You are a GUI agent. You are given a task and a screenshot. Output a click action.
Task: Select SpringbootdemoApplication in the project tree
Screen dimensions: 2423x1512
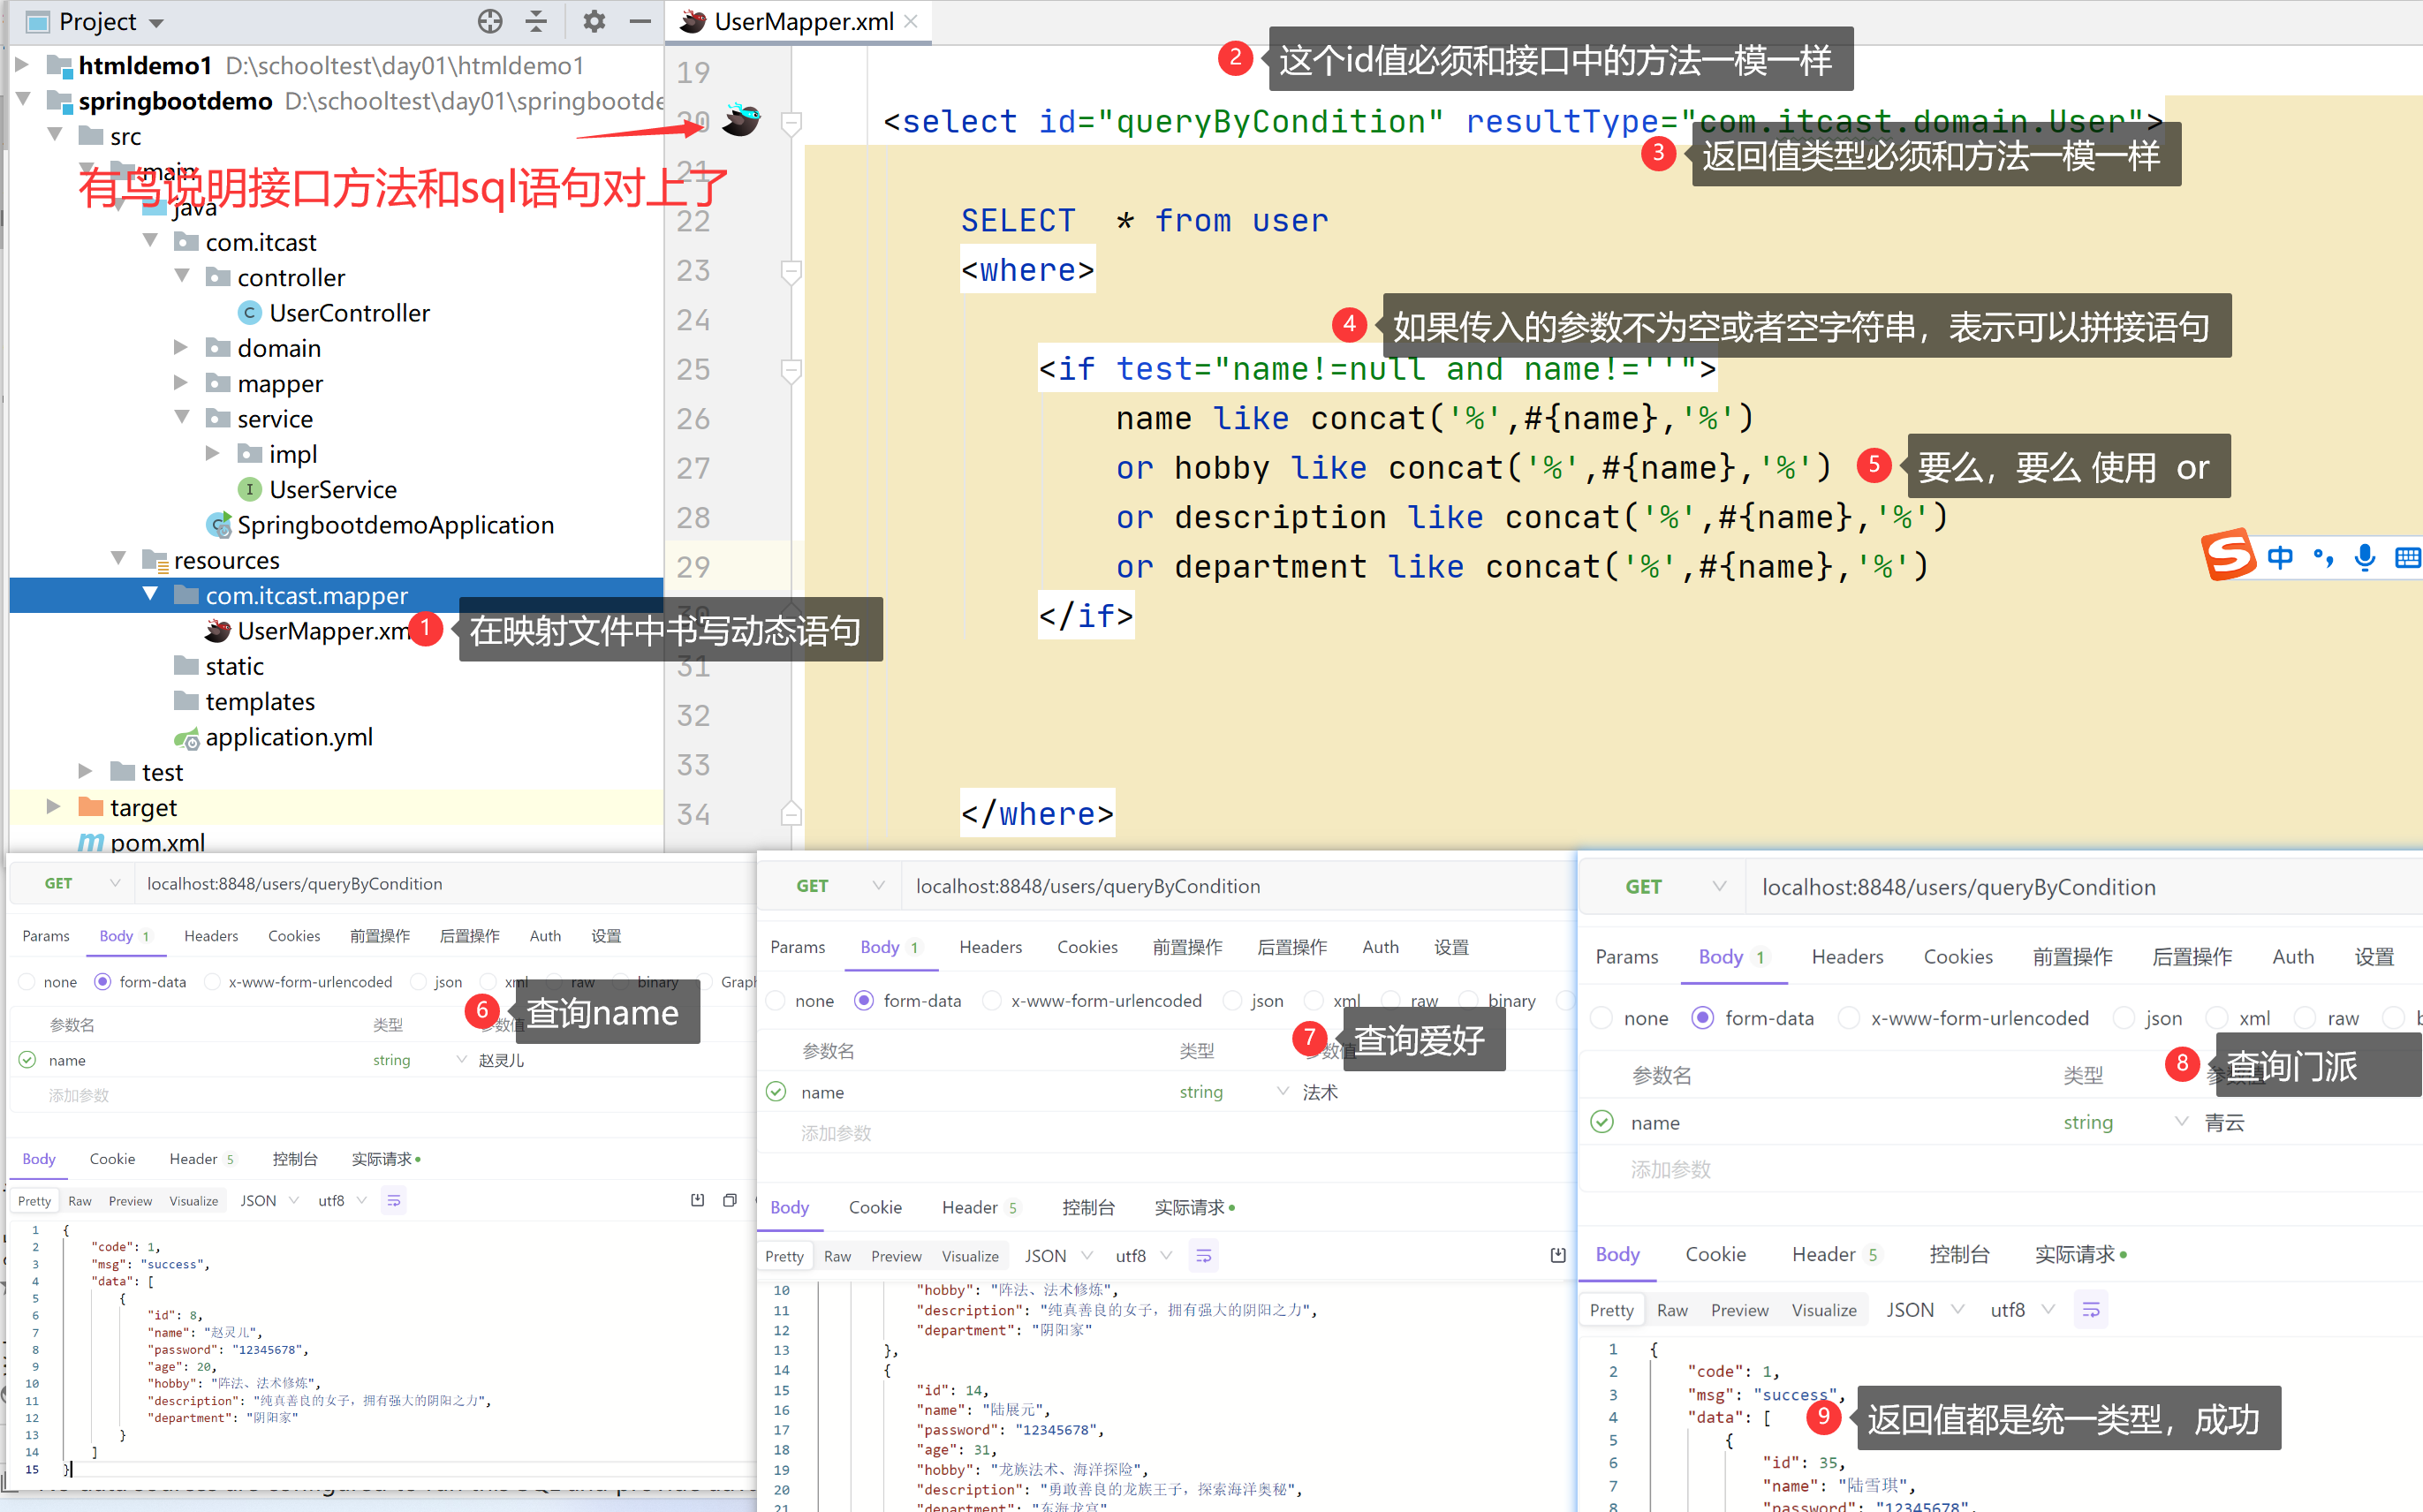[394, 525]
